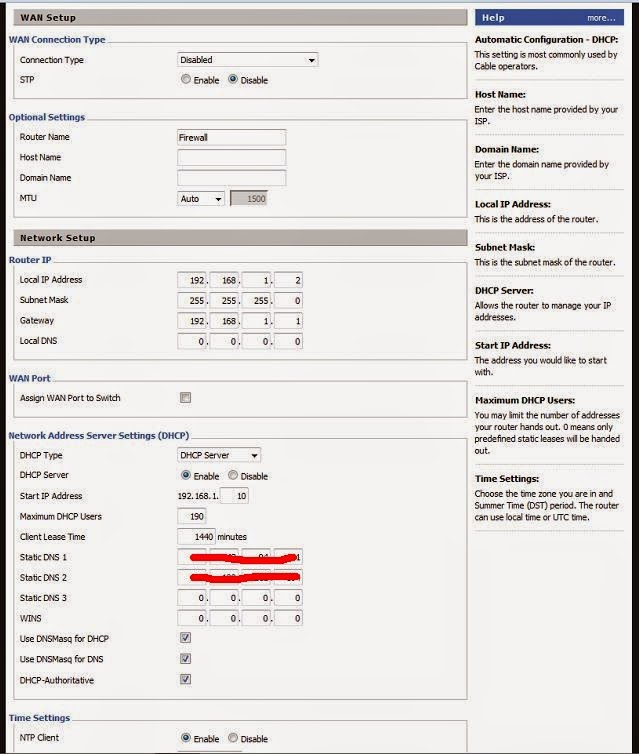Click WINS last octet field
Screen dimensions: 639x754
coord(288,618)
